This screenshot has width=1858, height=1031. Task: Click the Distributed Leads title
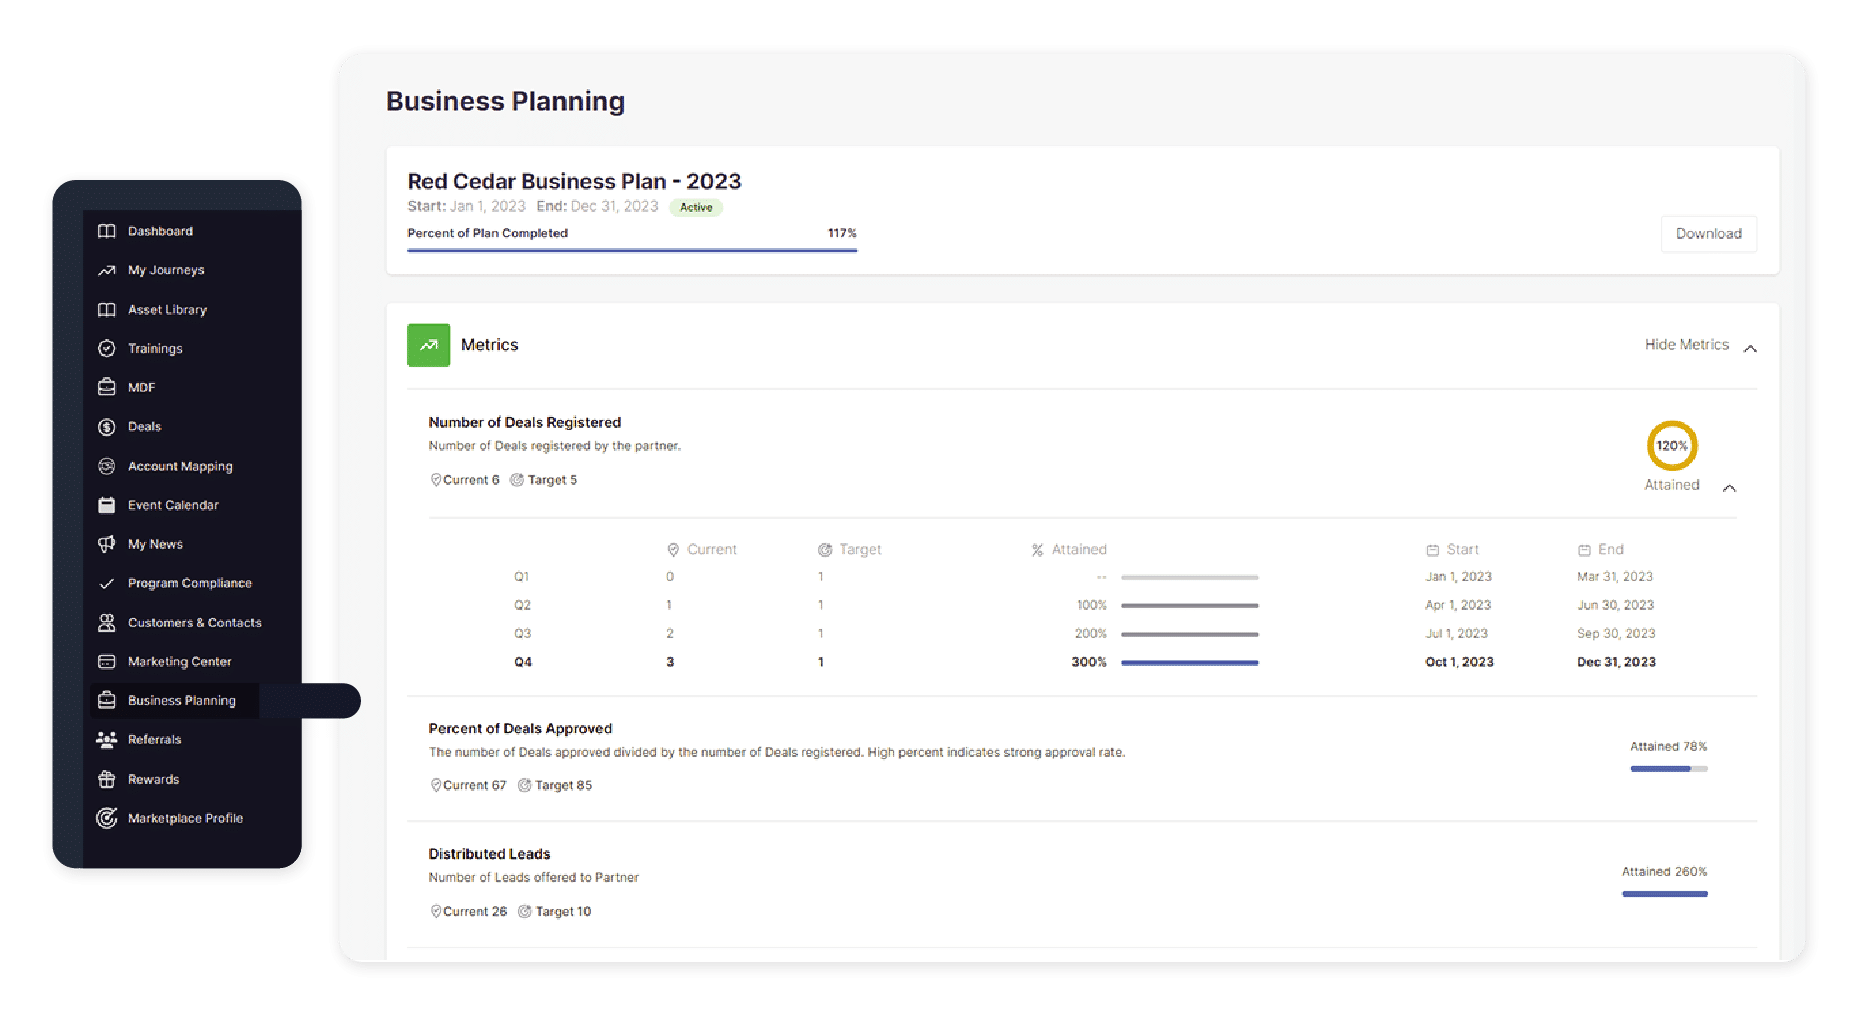[489, 854]
